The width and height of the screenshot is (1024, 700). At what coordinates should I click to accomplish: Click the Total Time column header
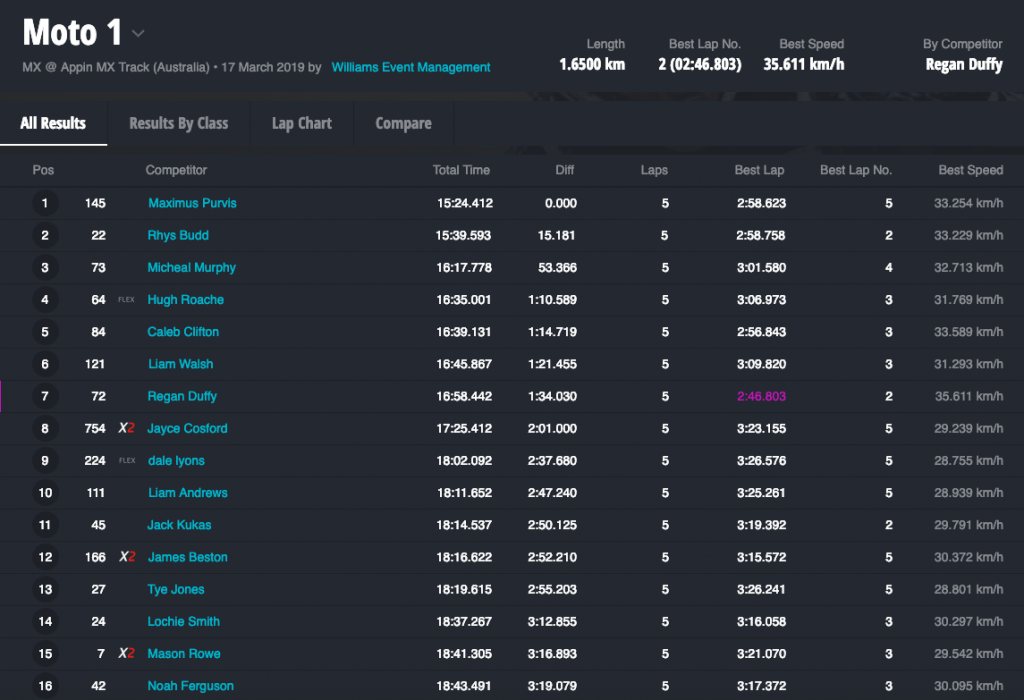click(461, 170)
